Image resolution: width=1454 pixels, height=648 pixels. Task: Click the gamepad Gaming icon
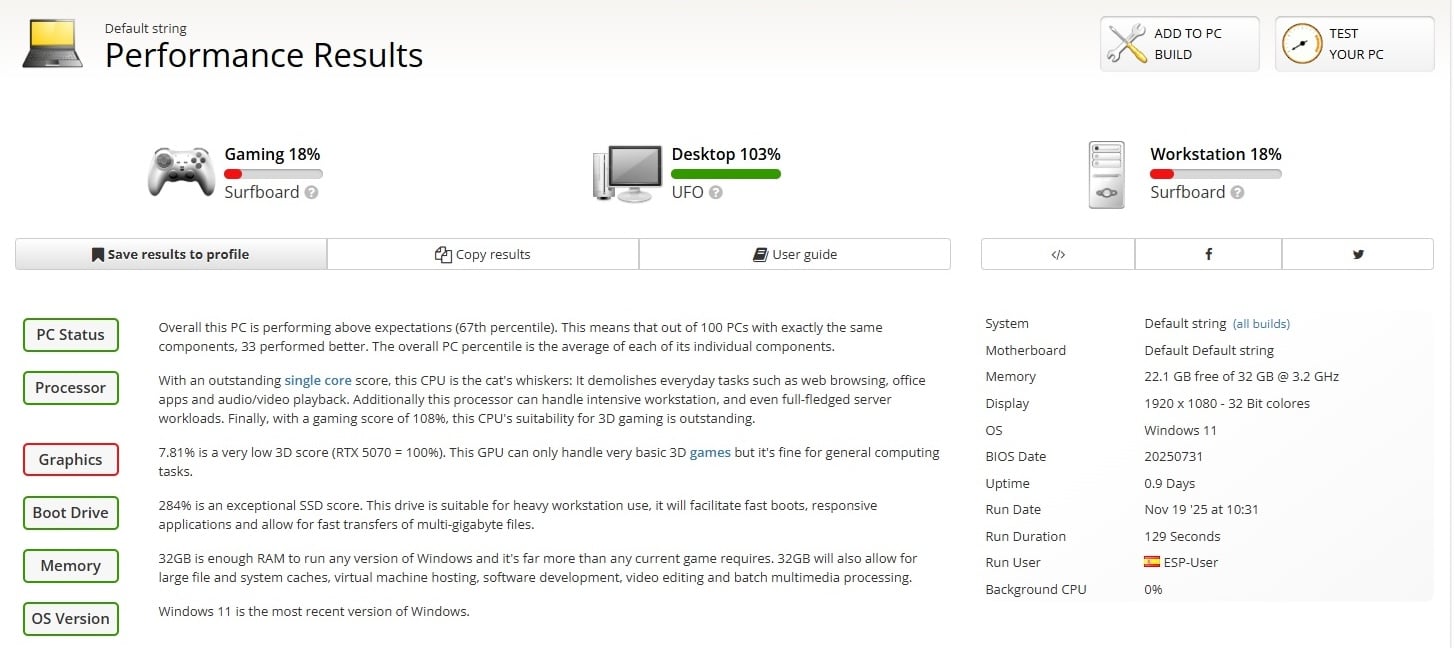click(x=181, y=171)
